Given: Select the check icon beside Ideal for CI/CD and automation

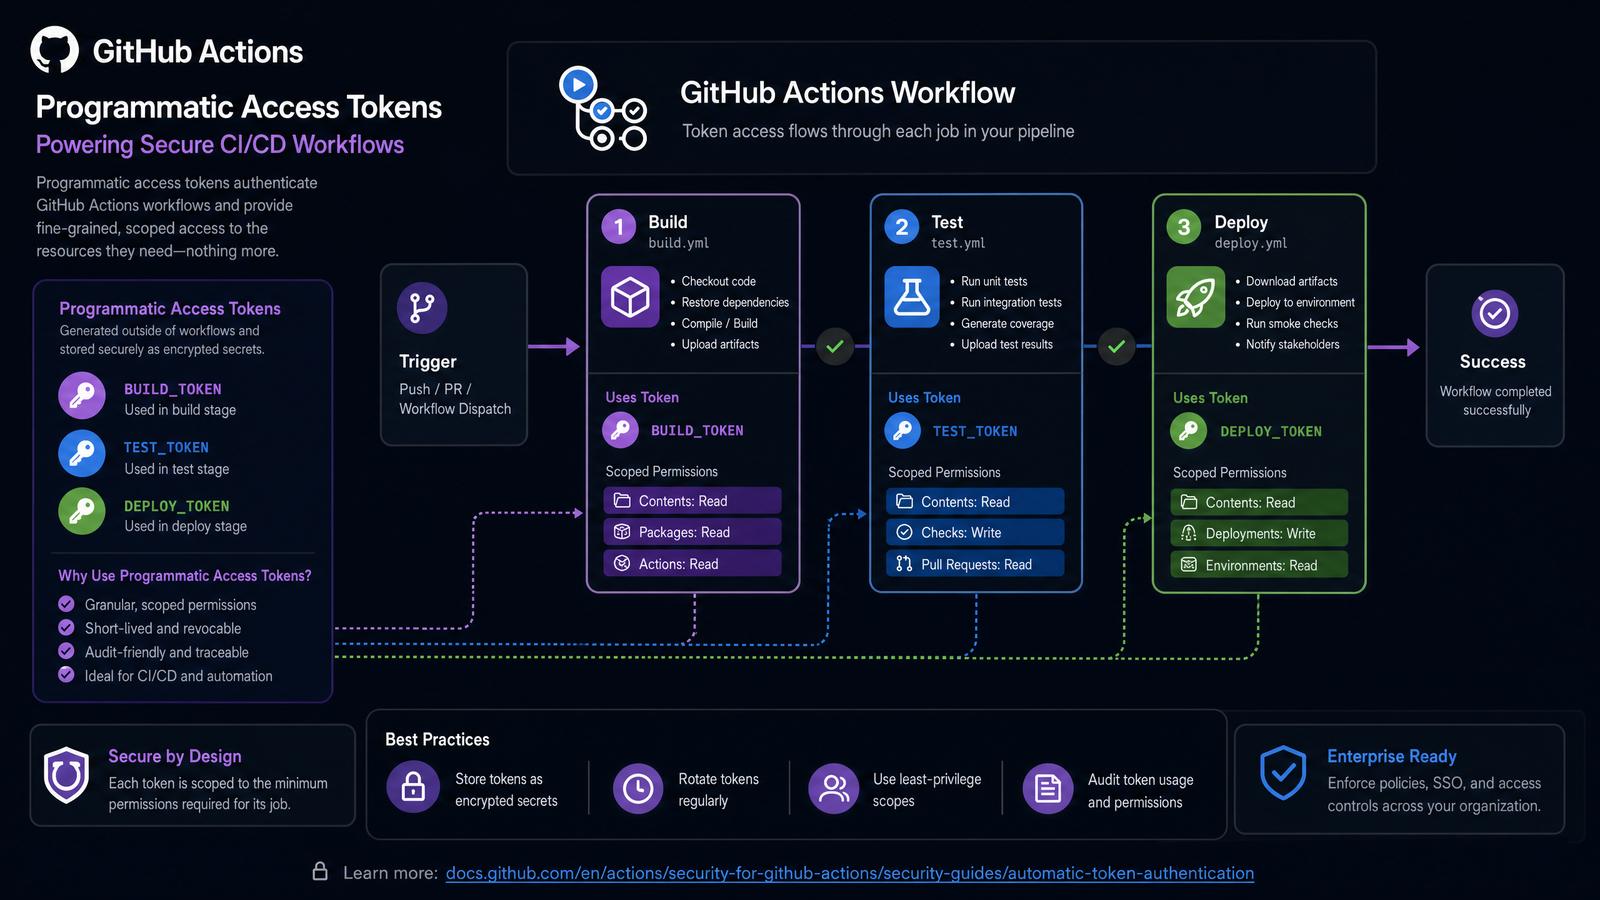Looking at the screenshot, I should pyautogui.click(x=66, y=675).
